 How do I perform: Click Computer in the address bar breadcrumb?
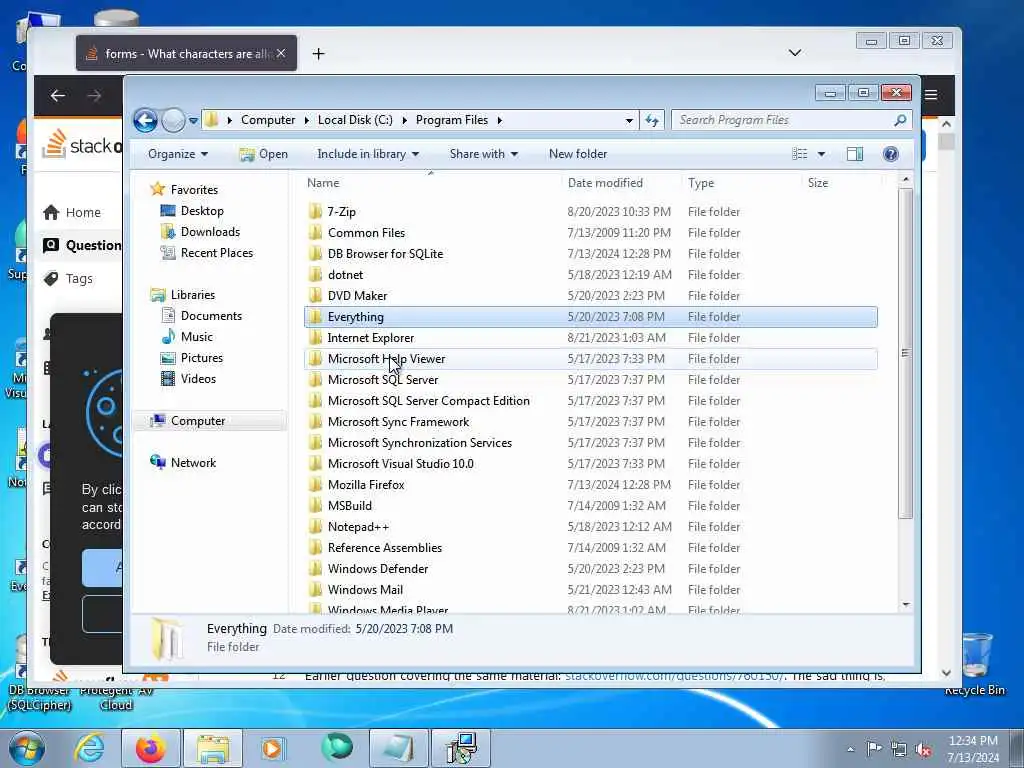(268, 120)
